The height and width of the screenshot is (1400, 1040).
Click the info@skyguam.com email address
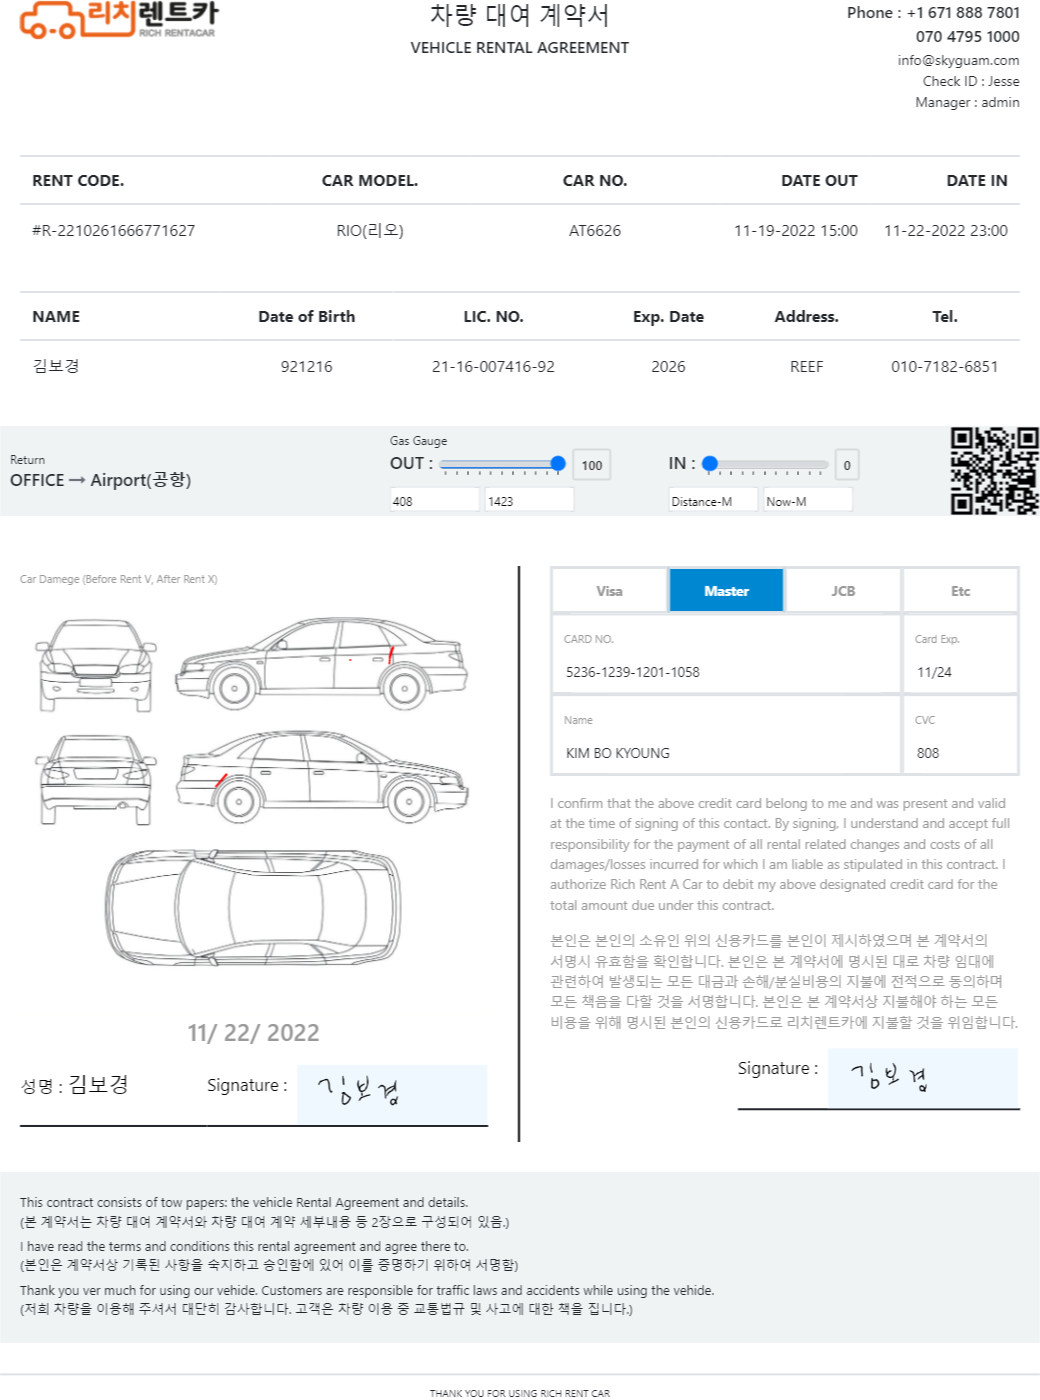(958, 60)
